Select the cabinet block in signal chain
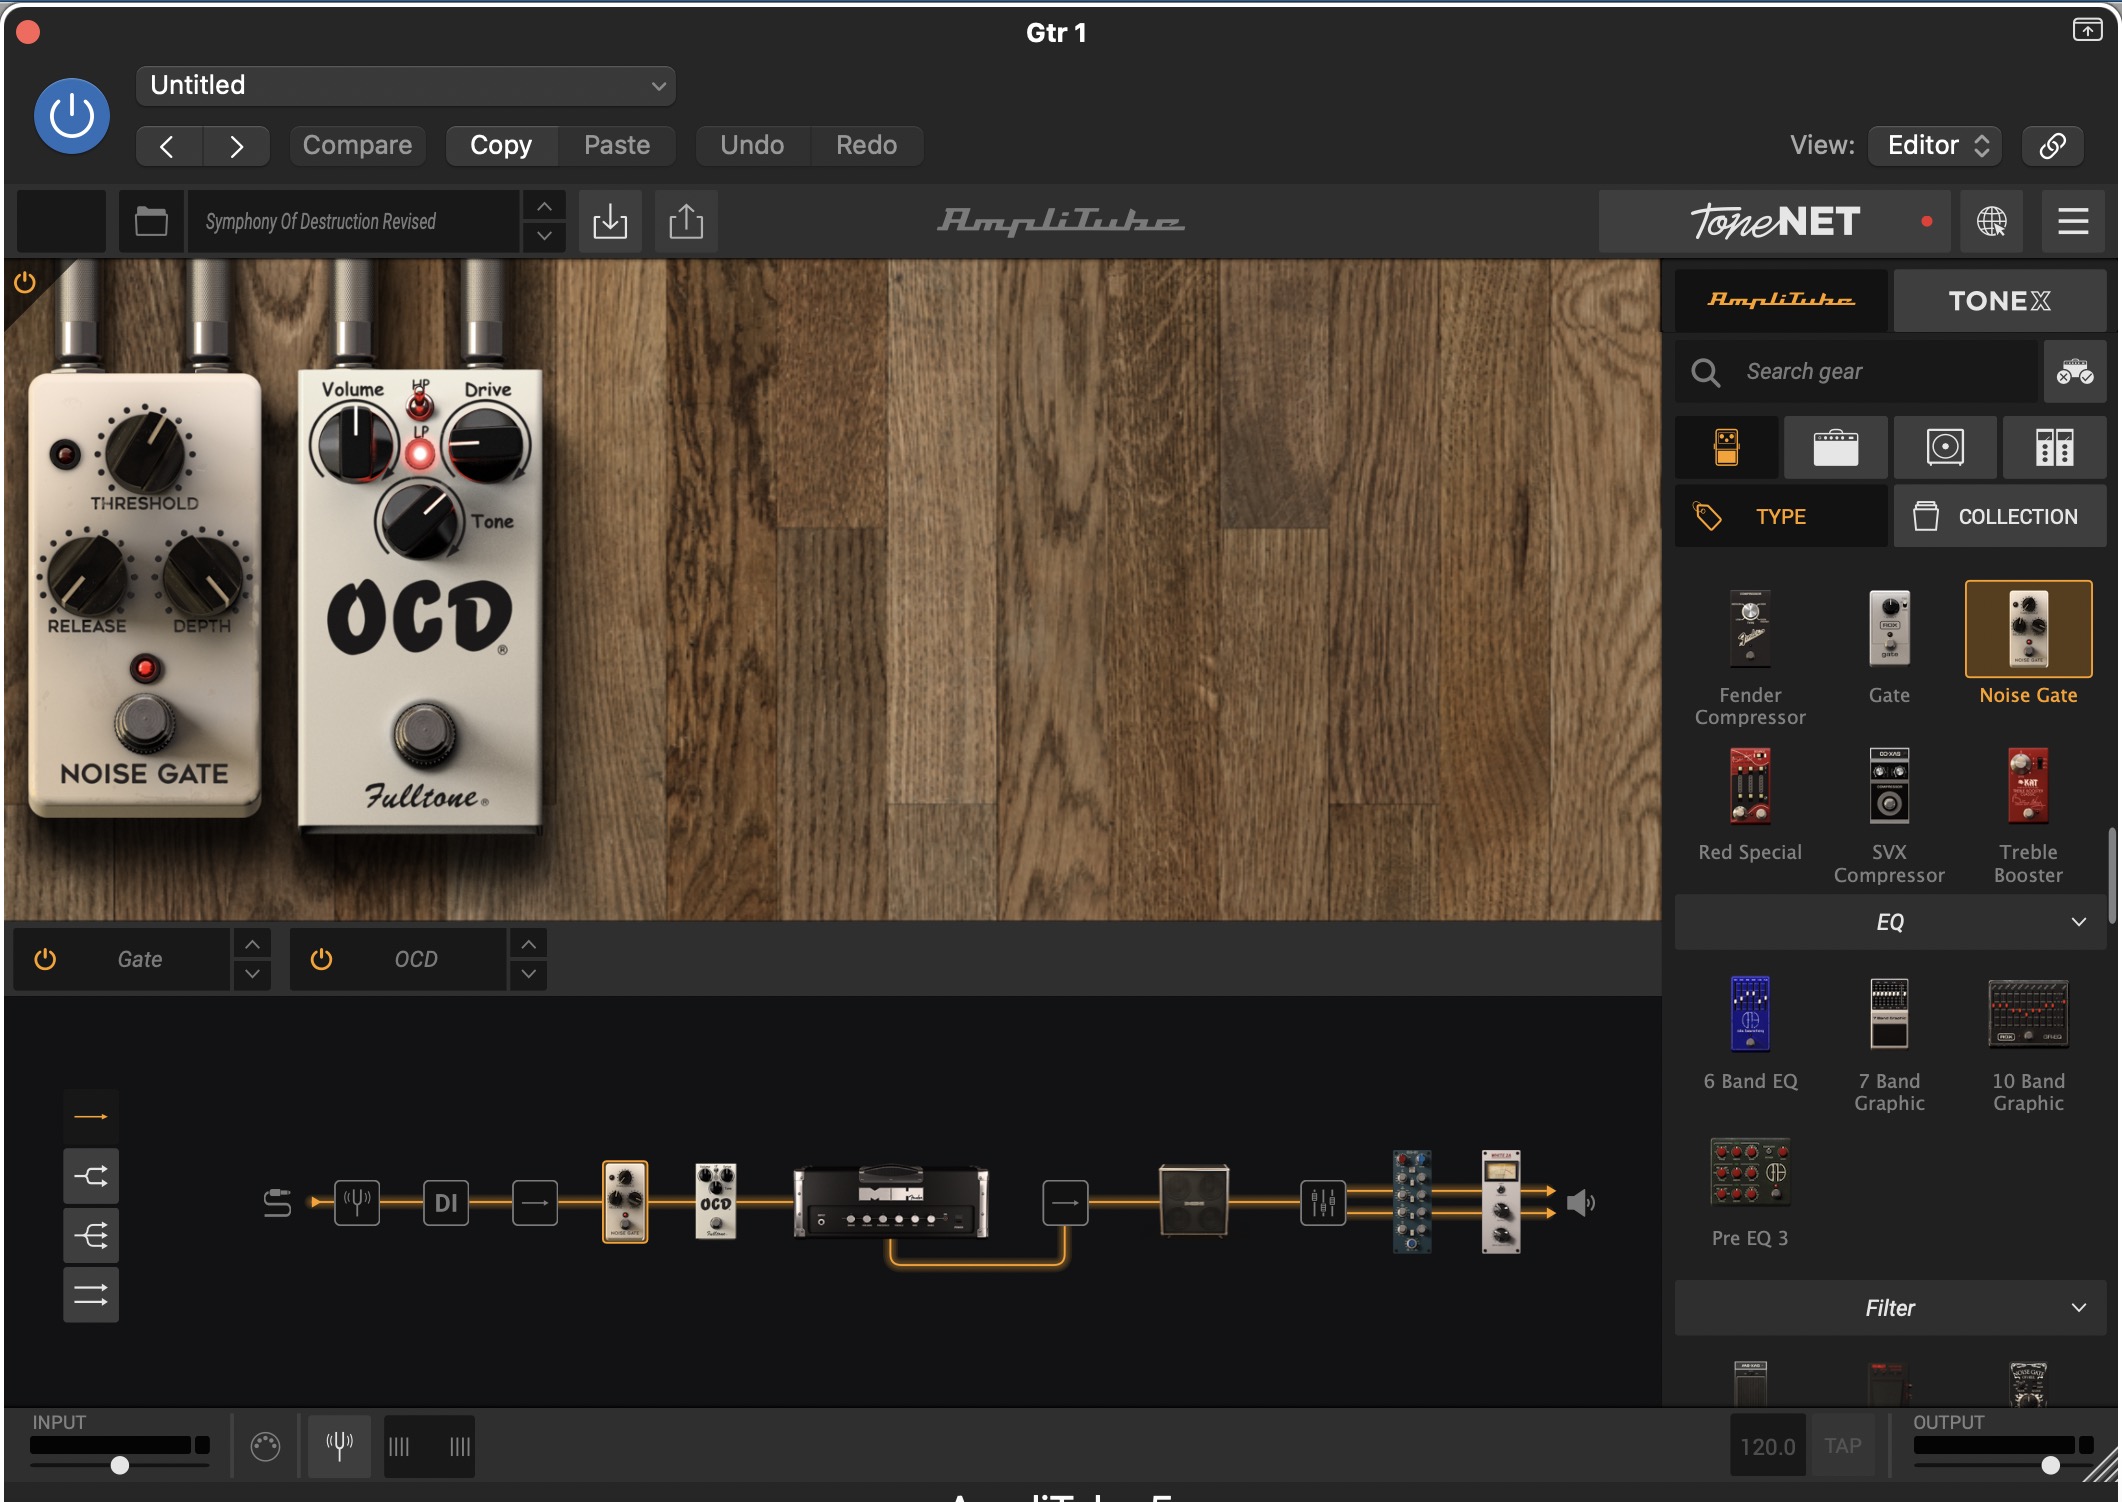This screenshot has height=1502, width=2122. pos(1193,1200)
